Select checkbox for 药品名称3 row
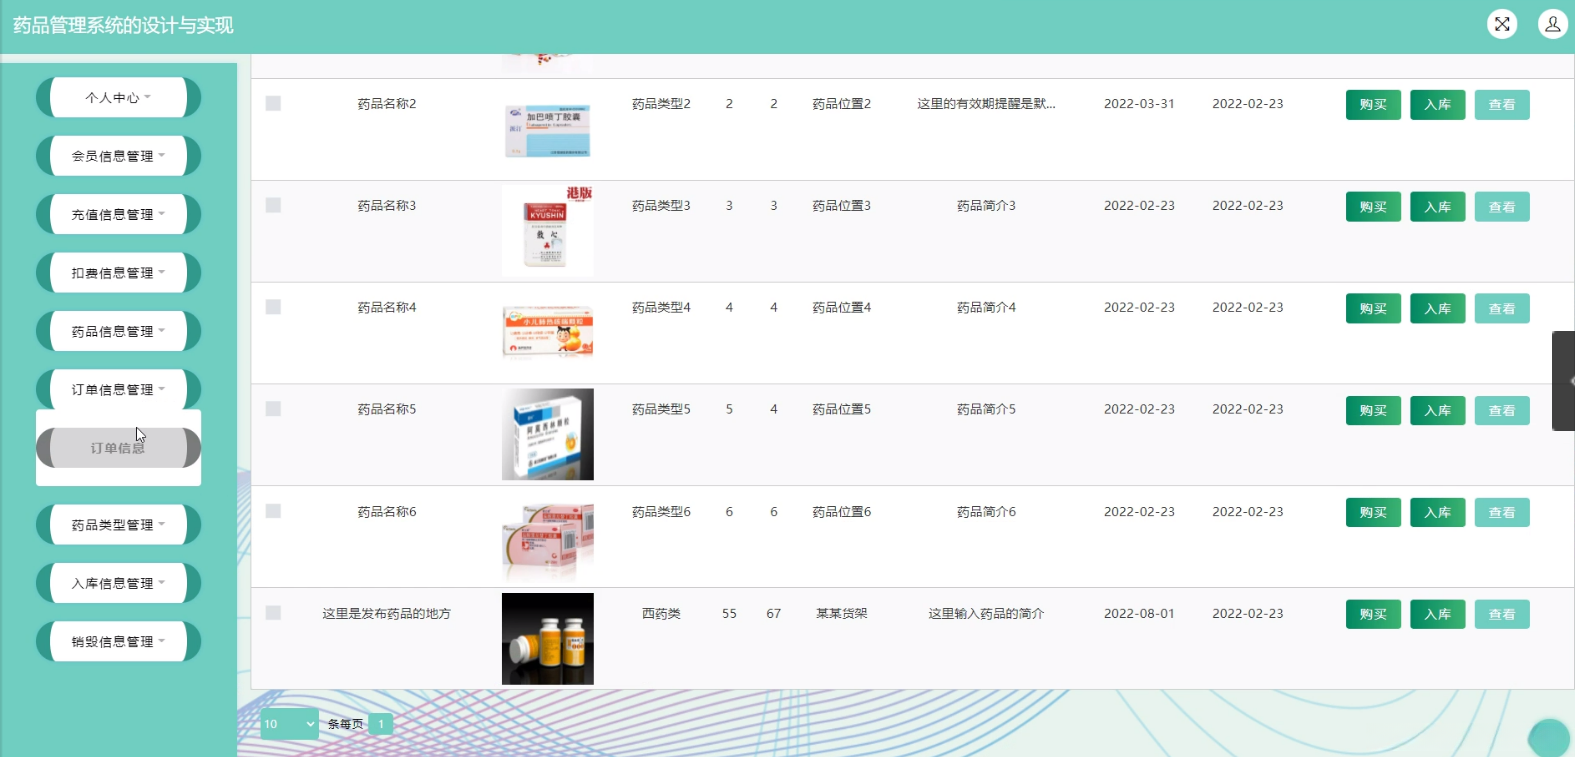 pos(273,205)
